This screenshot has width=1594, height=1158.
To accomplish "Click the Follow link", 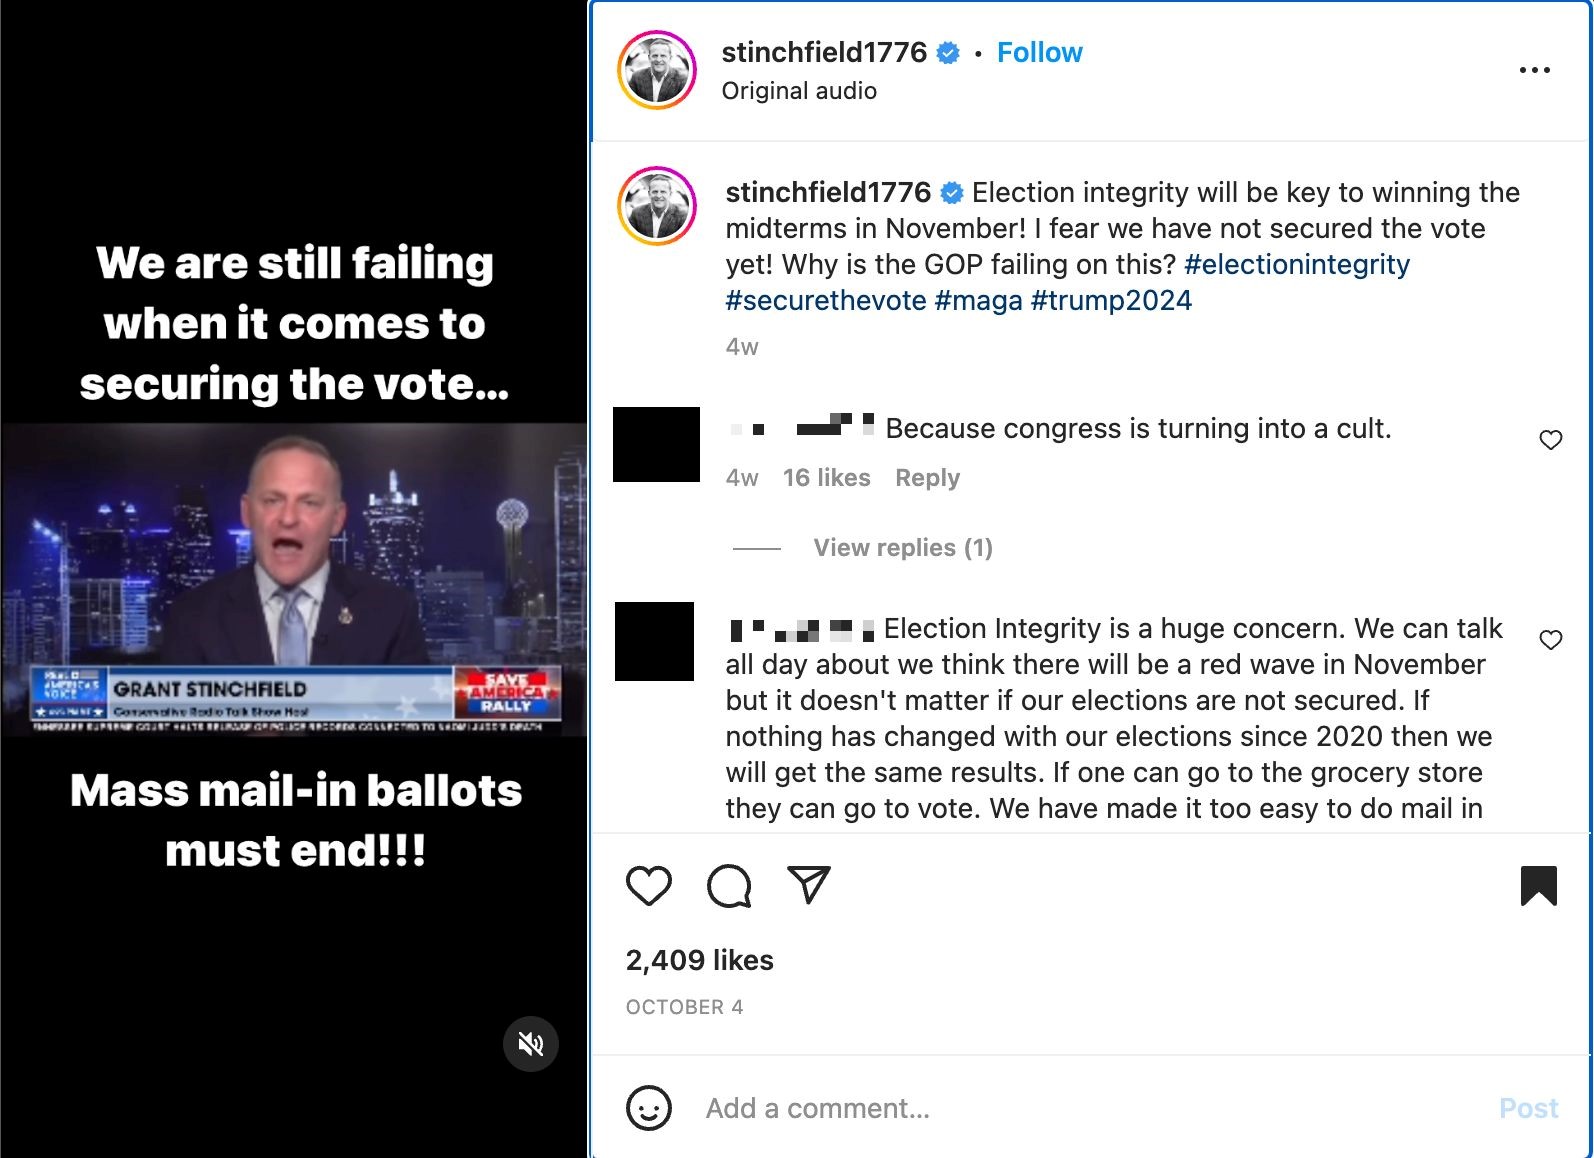I will pyautogui.click(x=1039, y=53).
